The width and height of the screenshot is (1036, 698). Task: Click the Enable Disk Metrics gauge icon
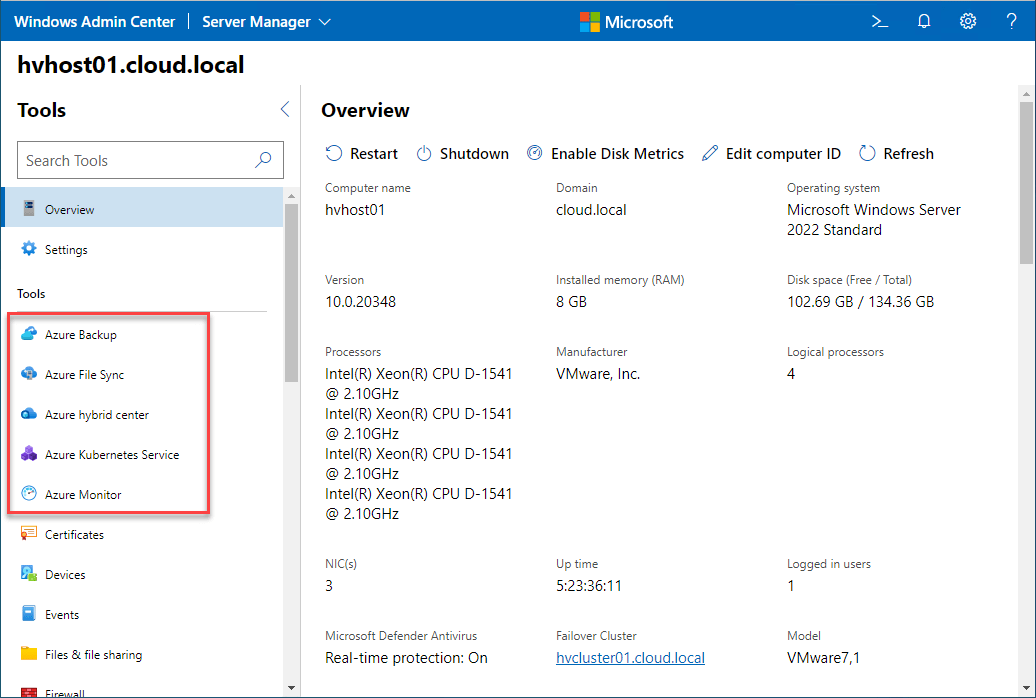tap(535, 153)
